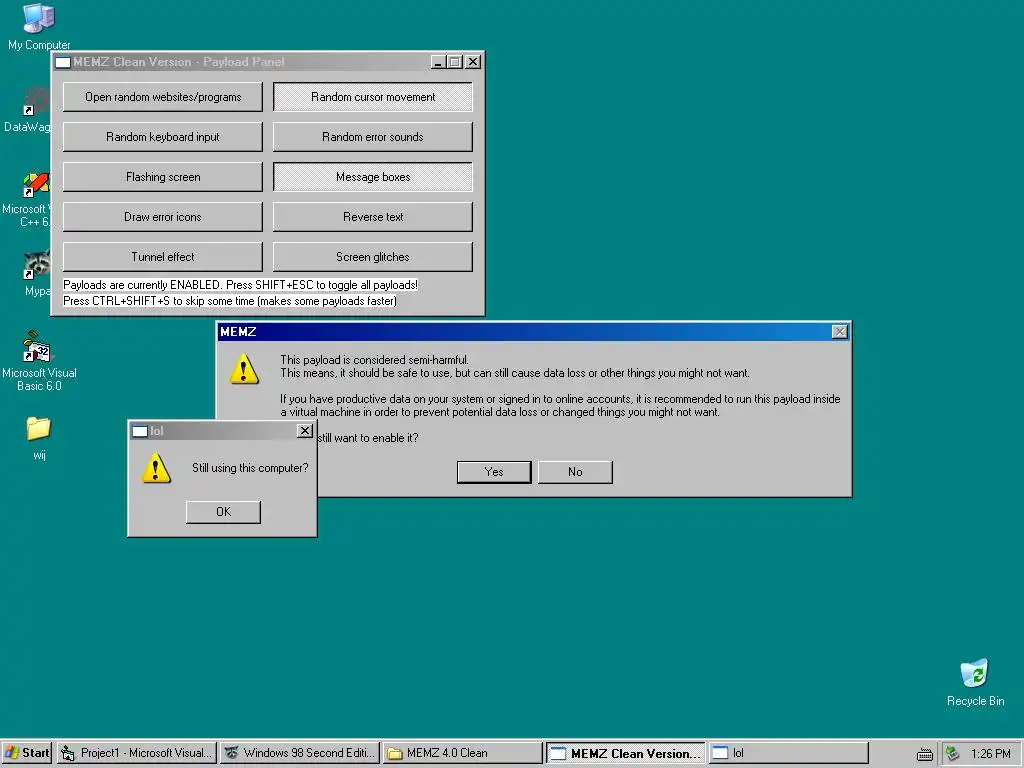Click the warning icon in the MEMZ dialog
The height and width of the screenshot is (768, 1024).
pyautogui.click(x=244, y=369)
